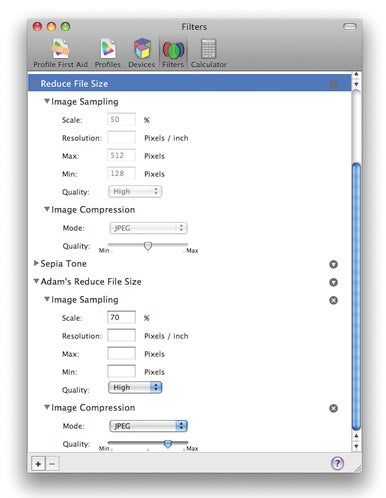
Task: Open the Devices cube icon
Action: click(x=142, y=53)
